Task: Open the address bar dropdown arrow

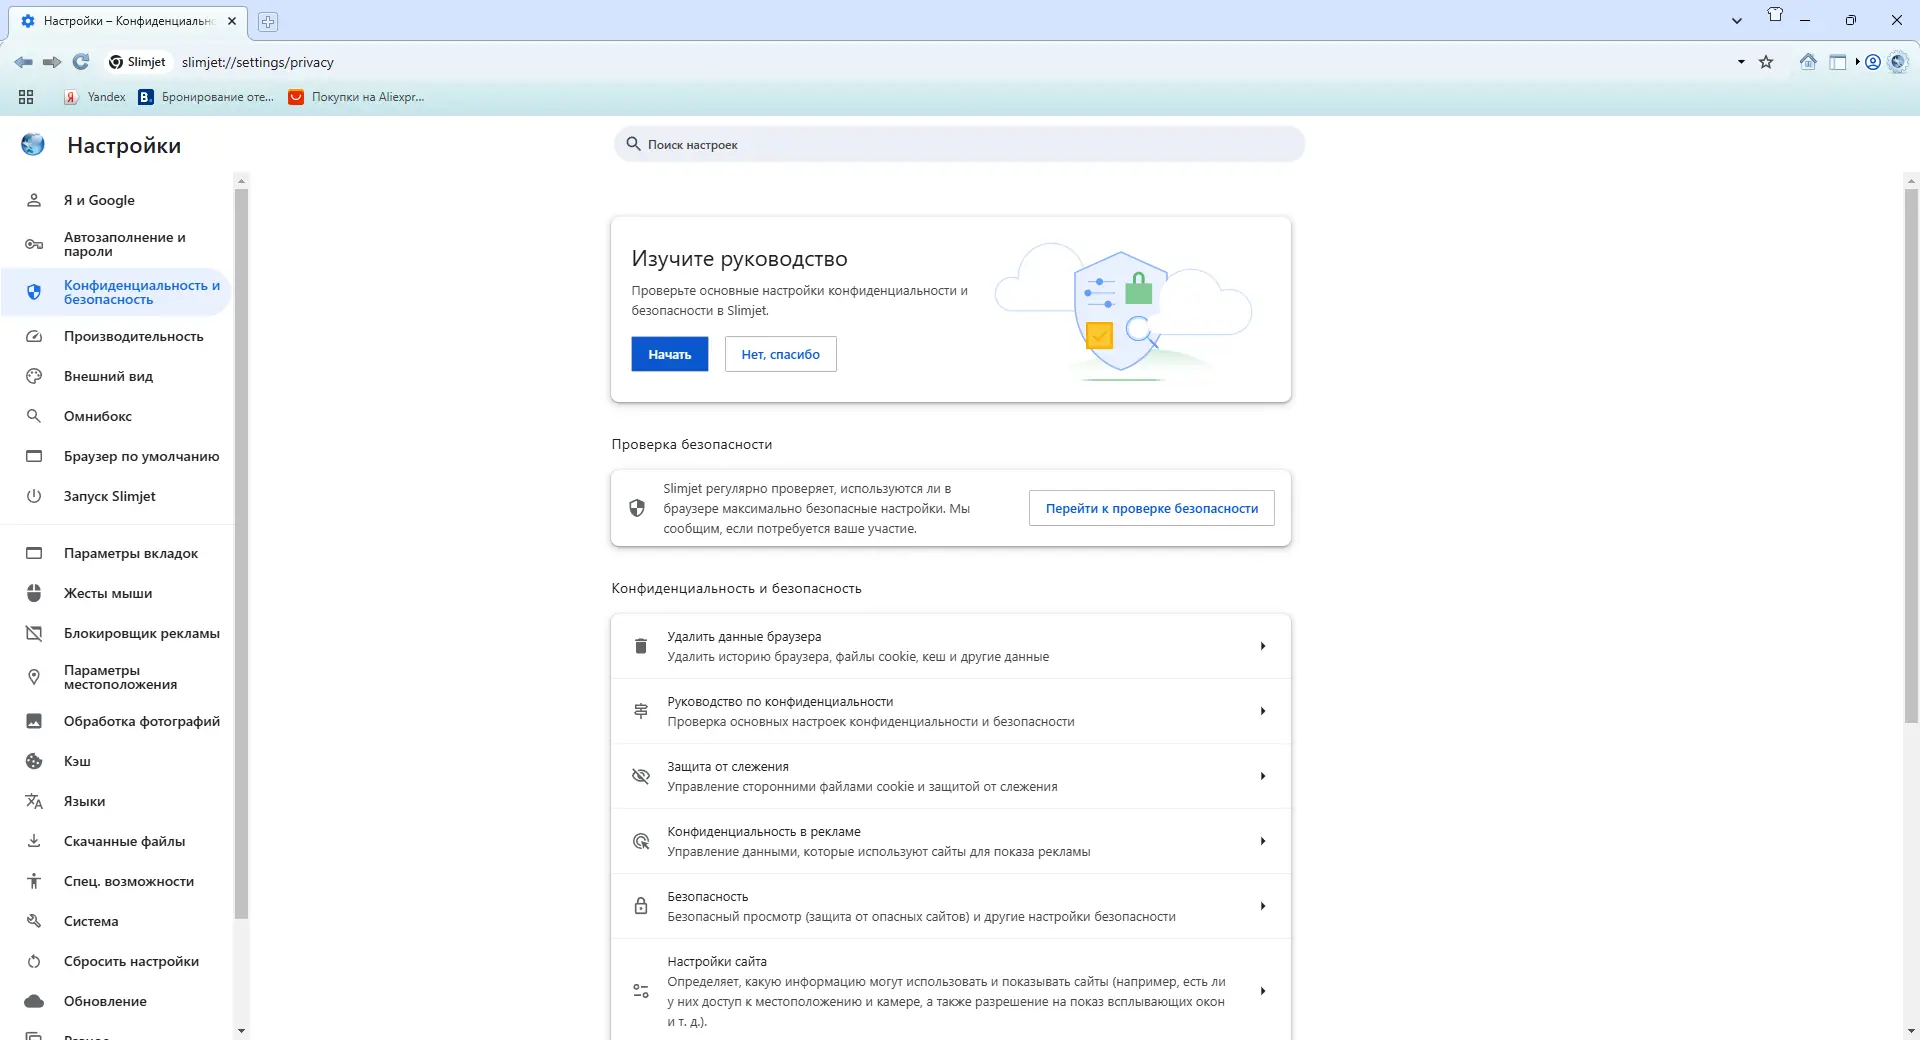Action: pyautogui.click(x=1739, y=62)
